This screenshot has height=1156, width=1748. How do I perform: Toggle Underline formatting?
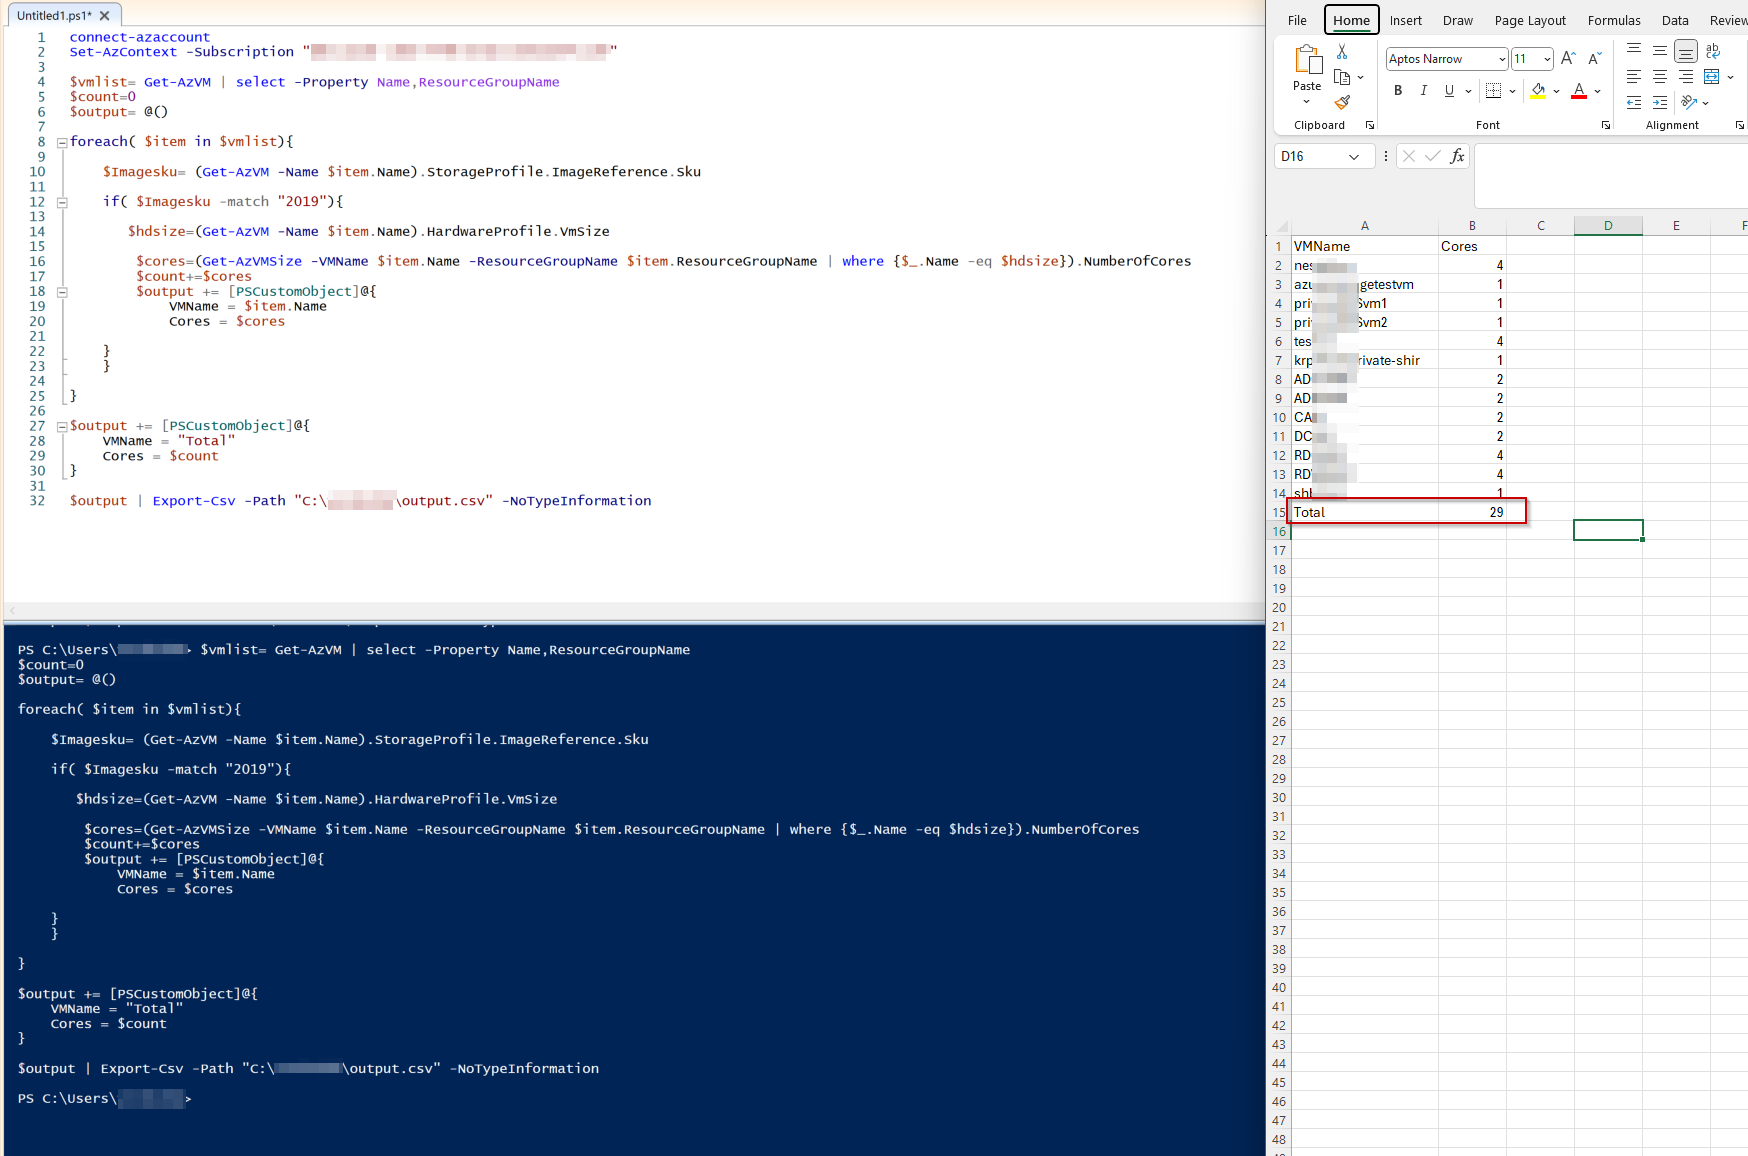[1449, 90]
